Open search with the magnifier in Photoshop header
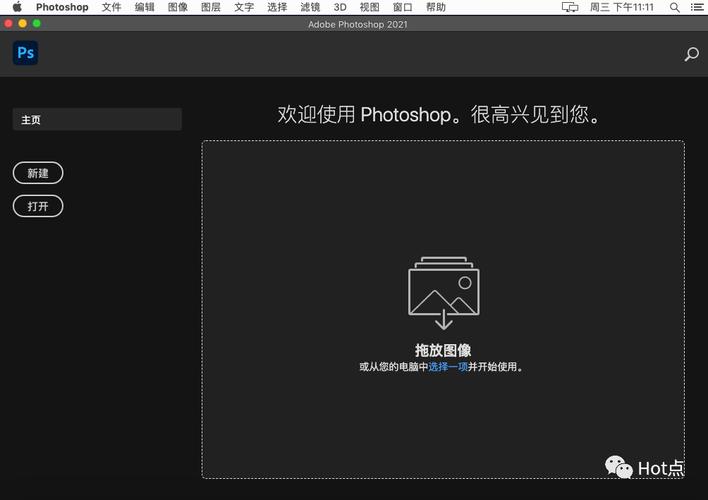 (x=691, y=54)
